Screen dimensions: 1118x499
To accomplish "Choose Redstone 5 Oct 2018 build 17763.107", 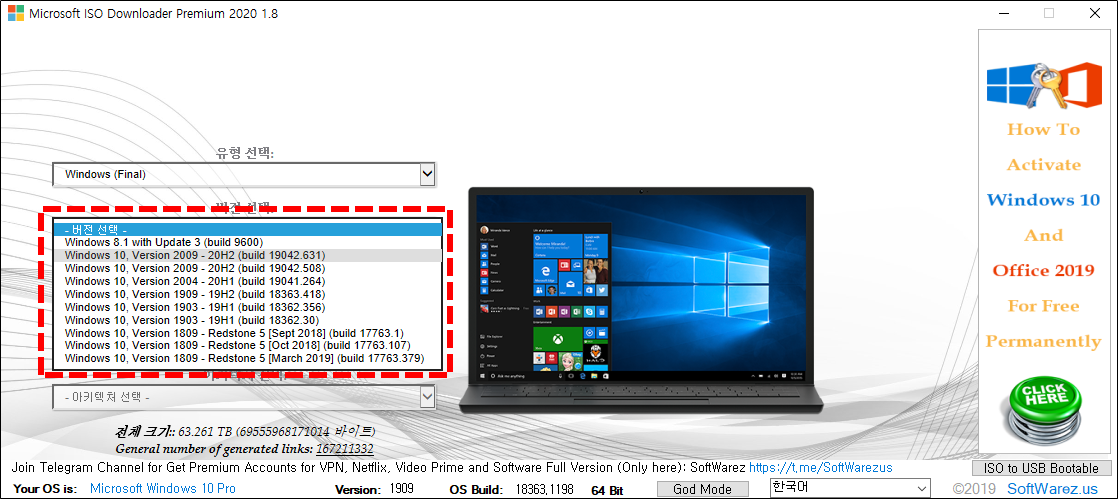I will [247, 345].
